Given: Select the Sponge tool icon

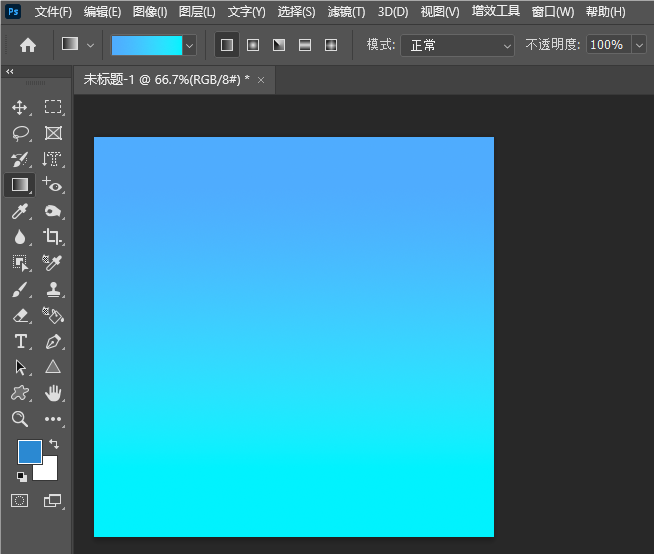Looking at the screenshot, I should coord(53,211).
